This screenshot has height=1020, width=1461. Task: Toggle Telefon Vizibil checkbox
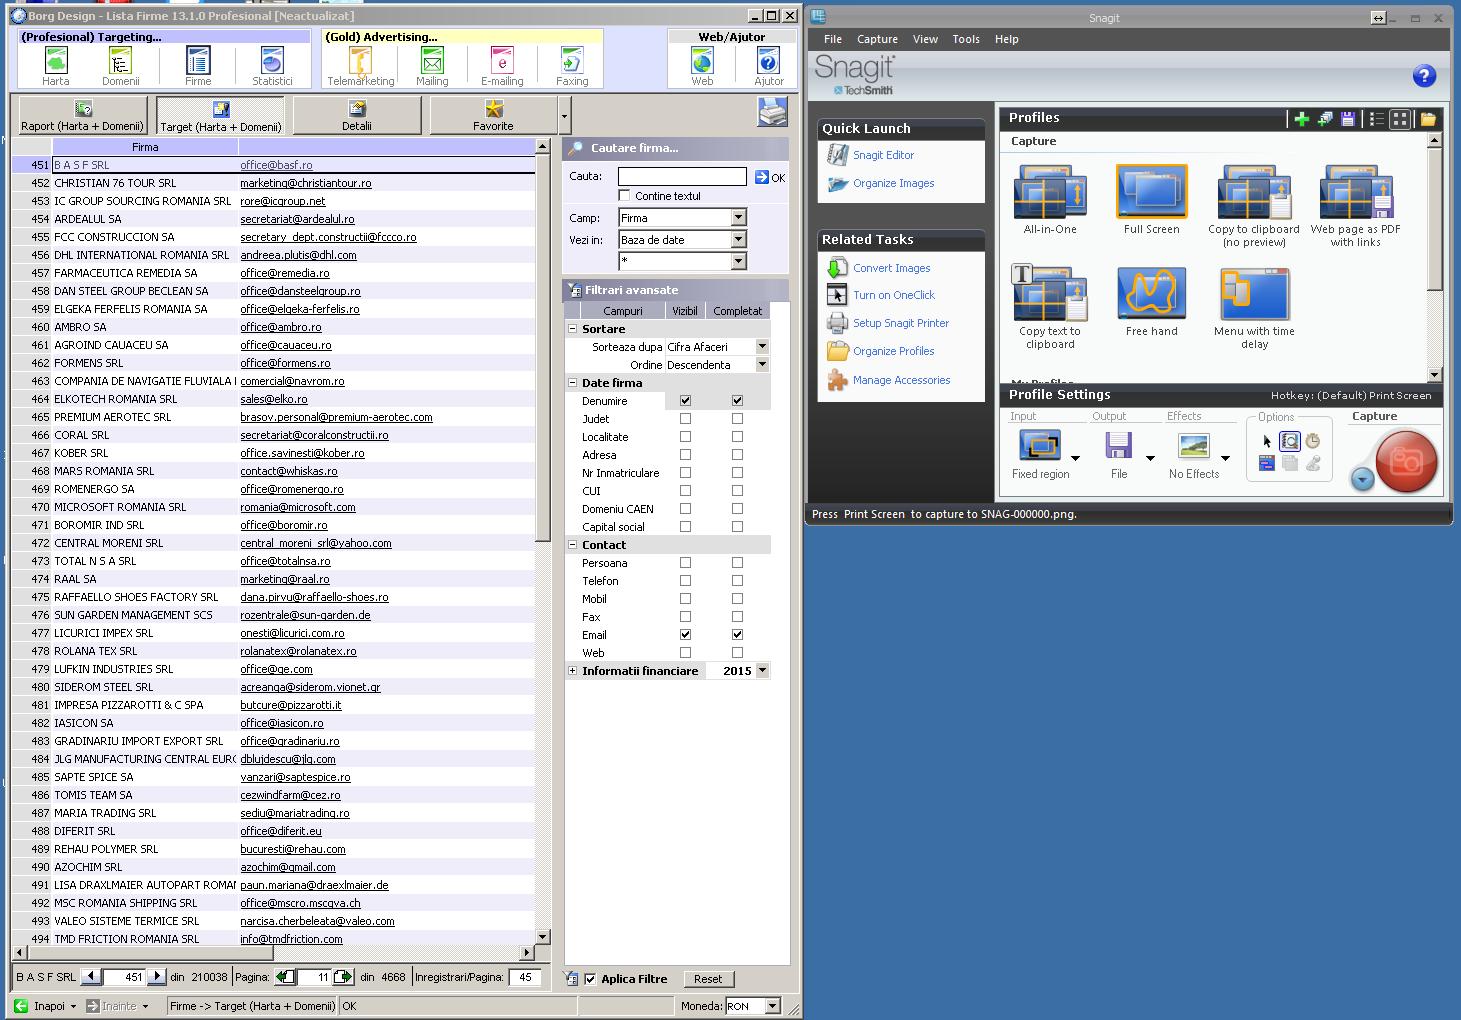tap(685, 581)
